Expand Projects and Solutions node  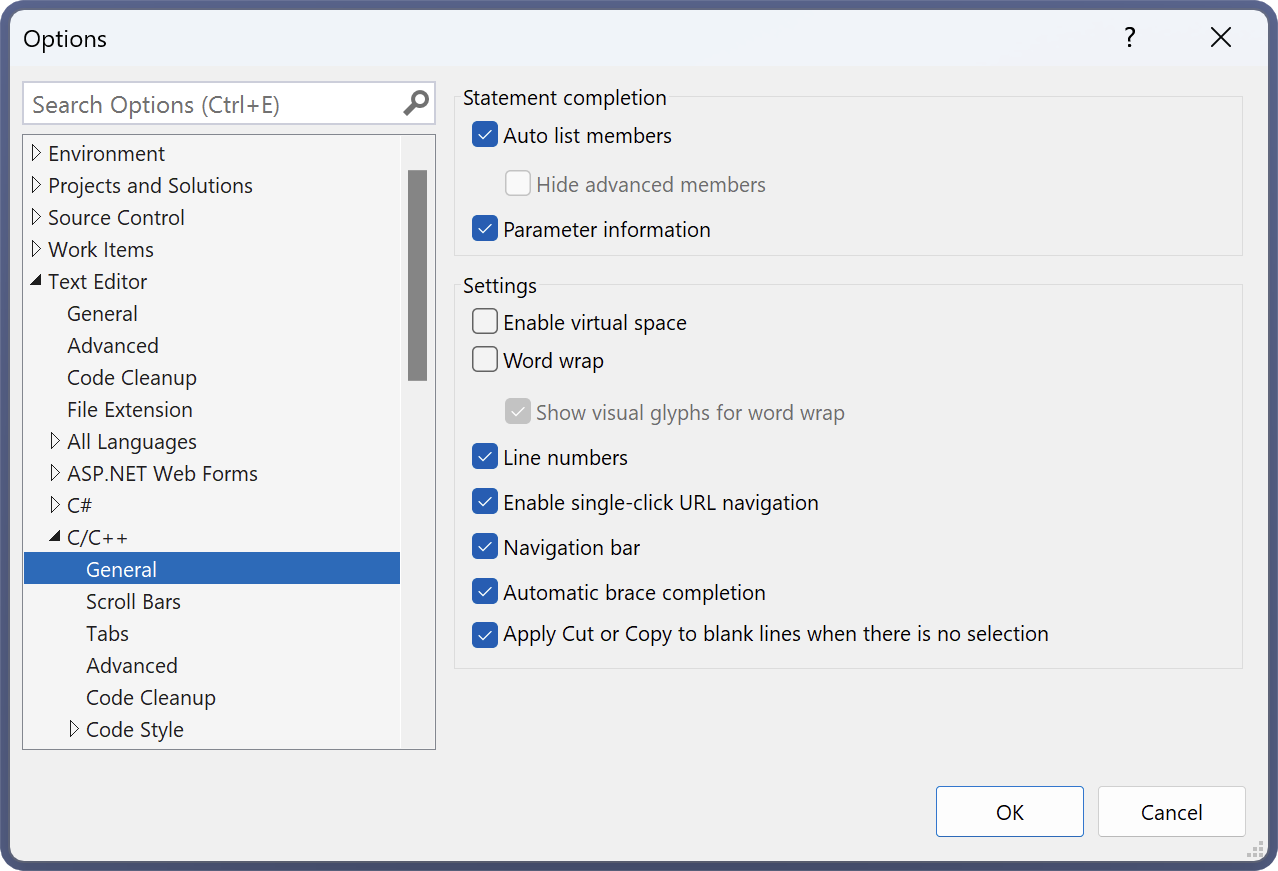pyautogui.click(x=37, y=185)
